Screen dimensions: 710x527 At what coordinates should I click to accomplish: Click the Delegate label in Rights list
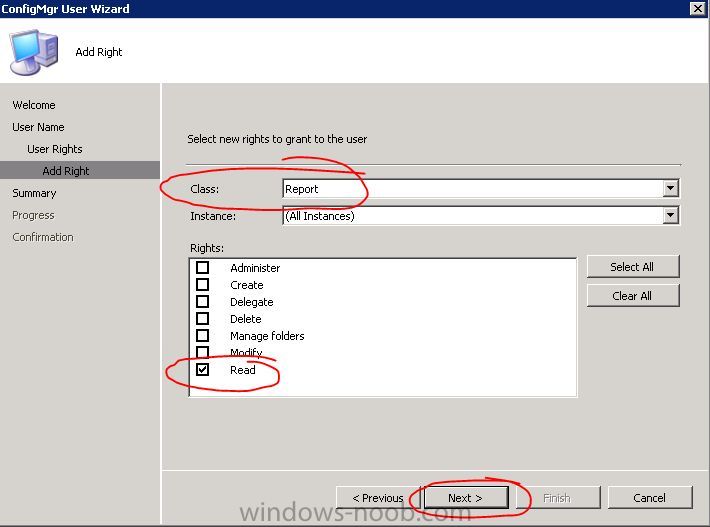(x=252, y=302)
